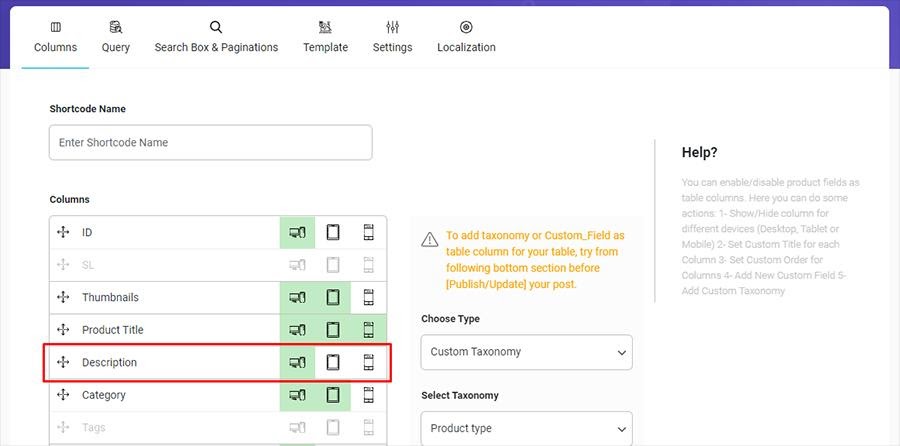Toggle tablet icon for Description row
The height and width of the screenshot is (446, 900).
(333, 362)
